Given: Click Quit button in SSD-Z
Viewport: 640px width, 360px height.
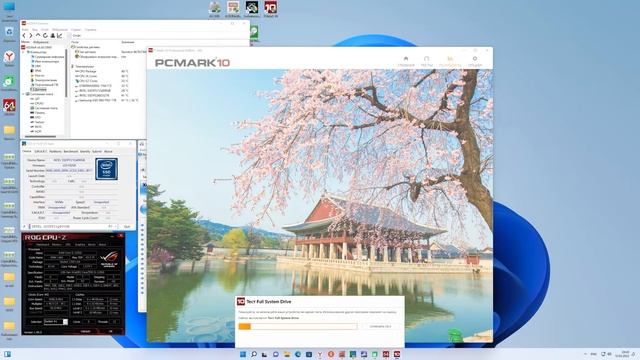Looking at the screenshot, I should click(x=127, y=226).
